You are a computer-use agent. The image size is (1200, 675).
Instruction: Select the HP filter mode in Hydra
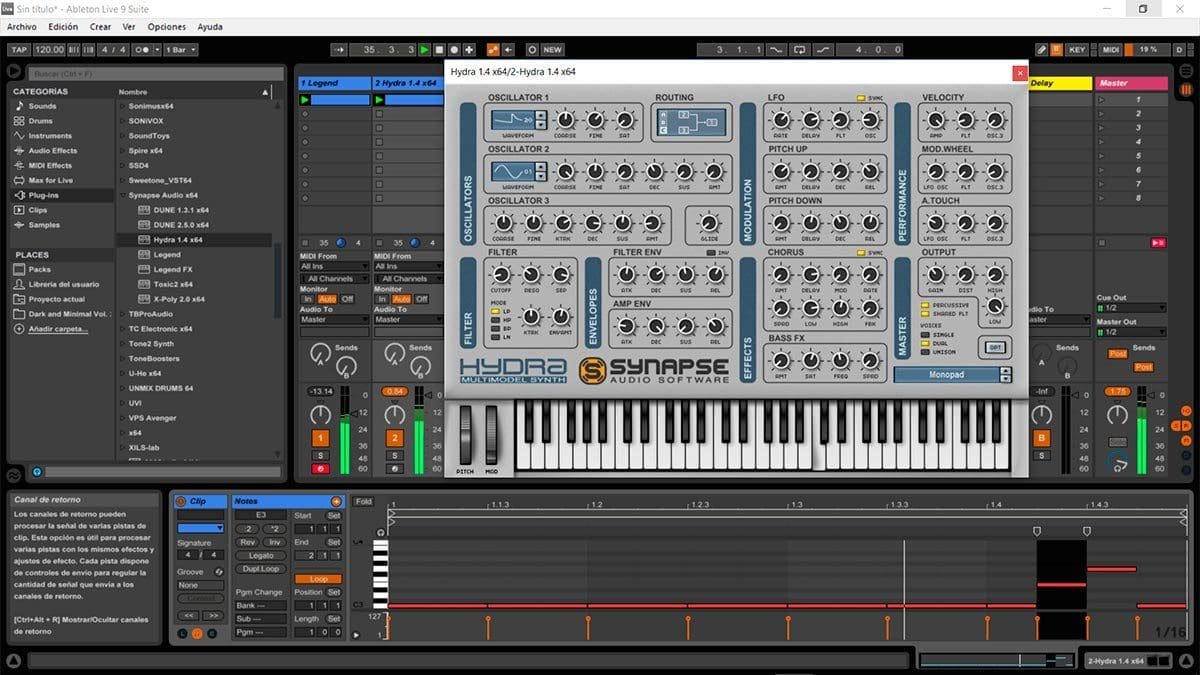click(x=495, y=319)
